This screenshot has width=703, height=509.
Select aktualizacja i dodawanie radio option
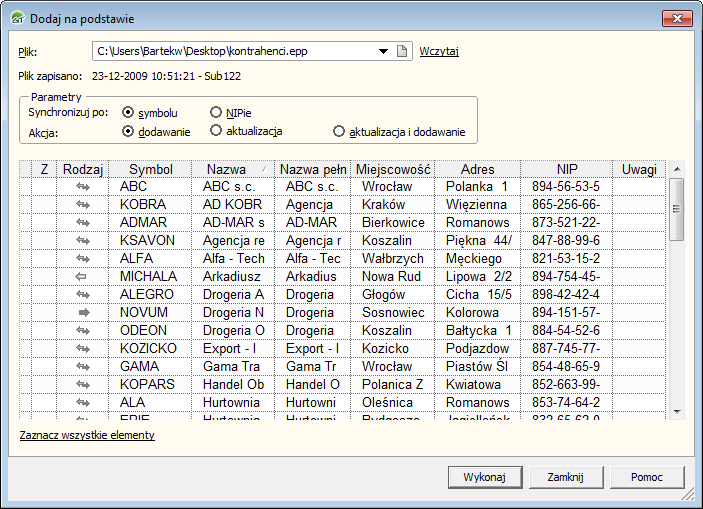pyautogui.click(x=340, y=131)
